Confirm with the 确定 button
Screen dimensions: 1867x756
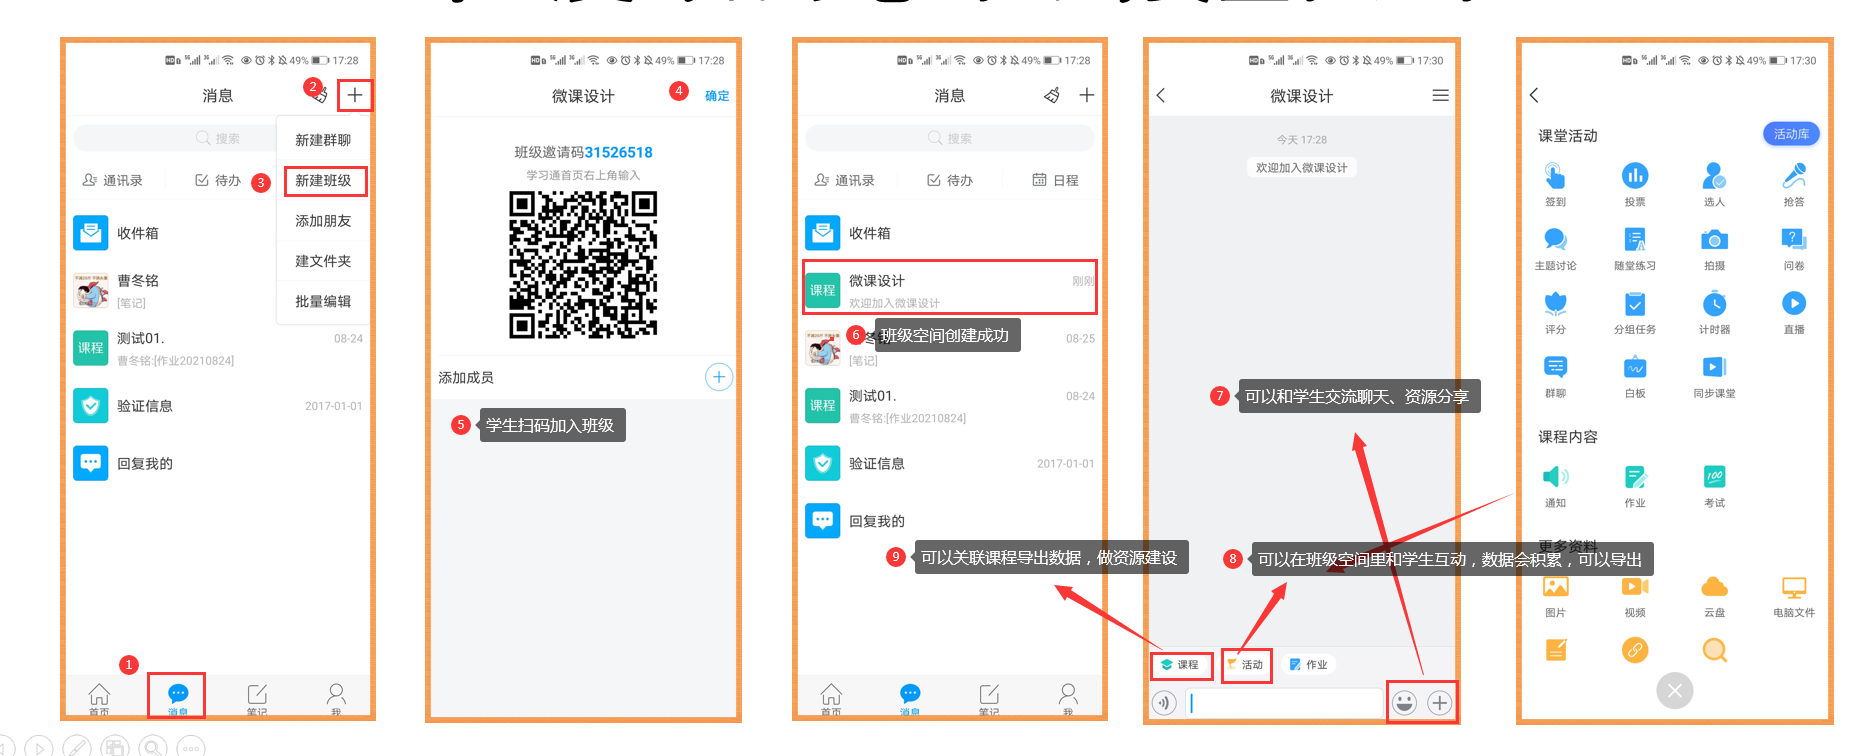[717, 96]
